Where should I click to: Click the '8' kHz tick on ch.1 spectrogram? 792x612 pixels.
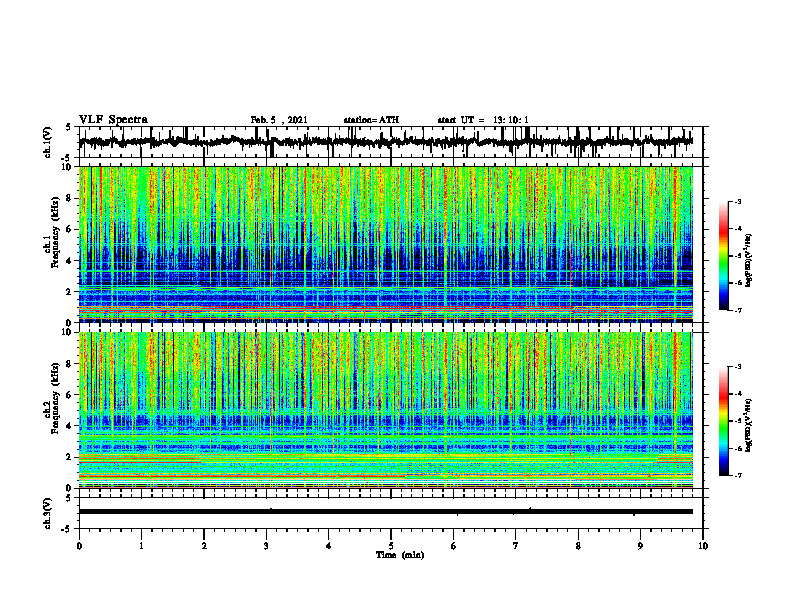[69, 198]
